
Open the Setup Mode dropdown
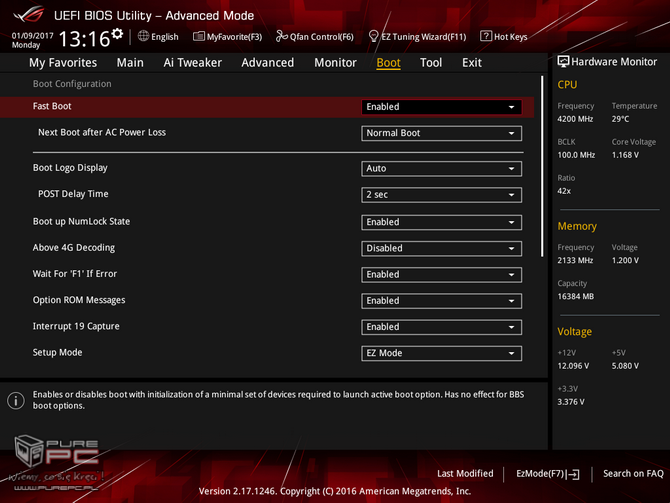441,353
